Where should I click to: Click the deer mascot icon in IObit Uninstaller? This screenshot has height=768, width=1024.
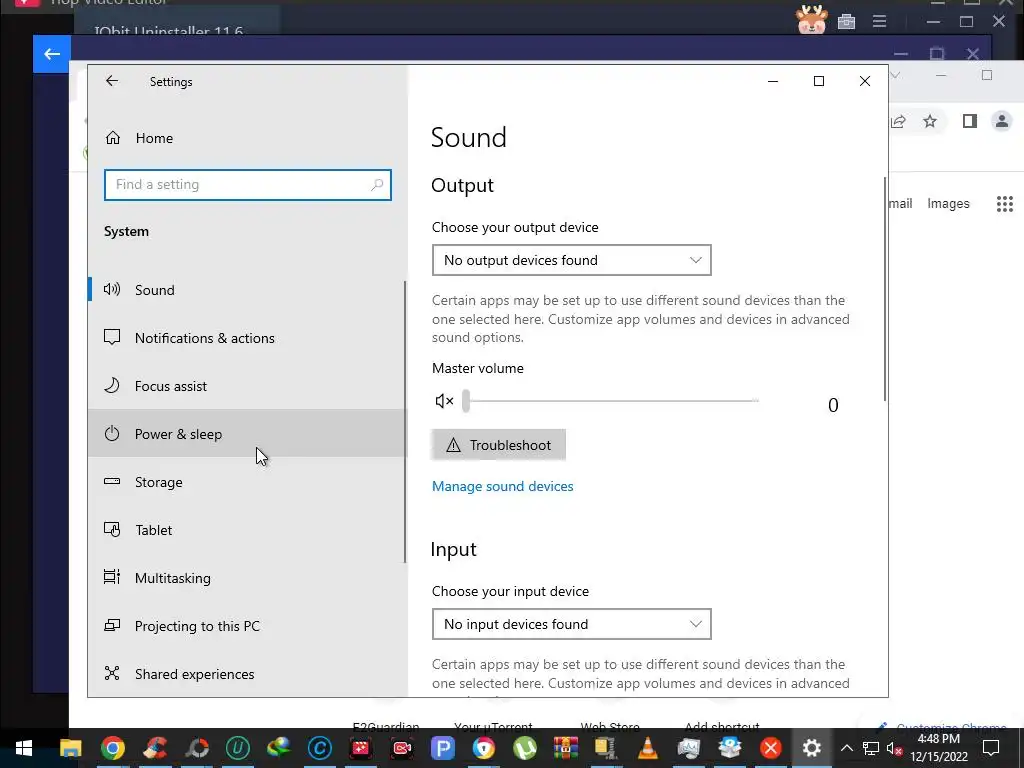point(812,20)
